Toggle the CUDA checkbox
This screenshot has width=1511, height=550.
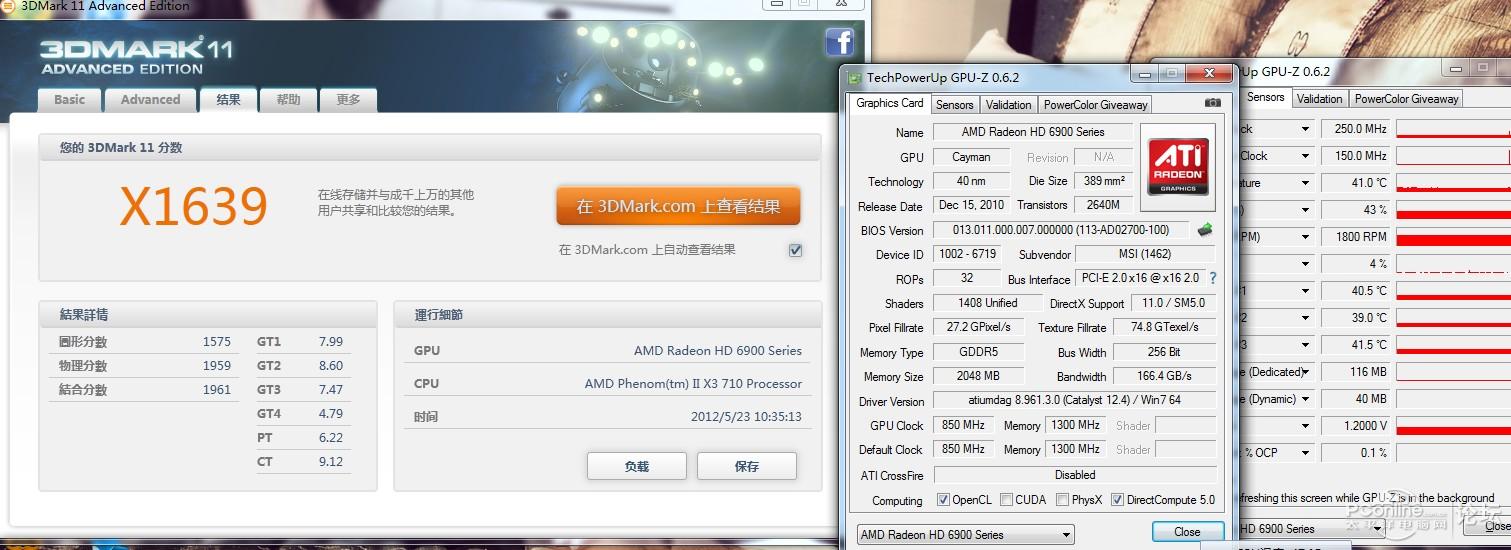[x=1006, y=500]
